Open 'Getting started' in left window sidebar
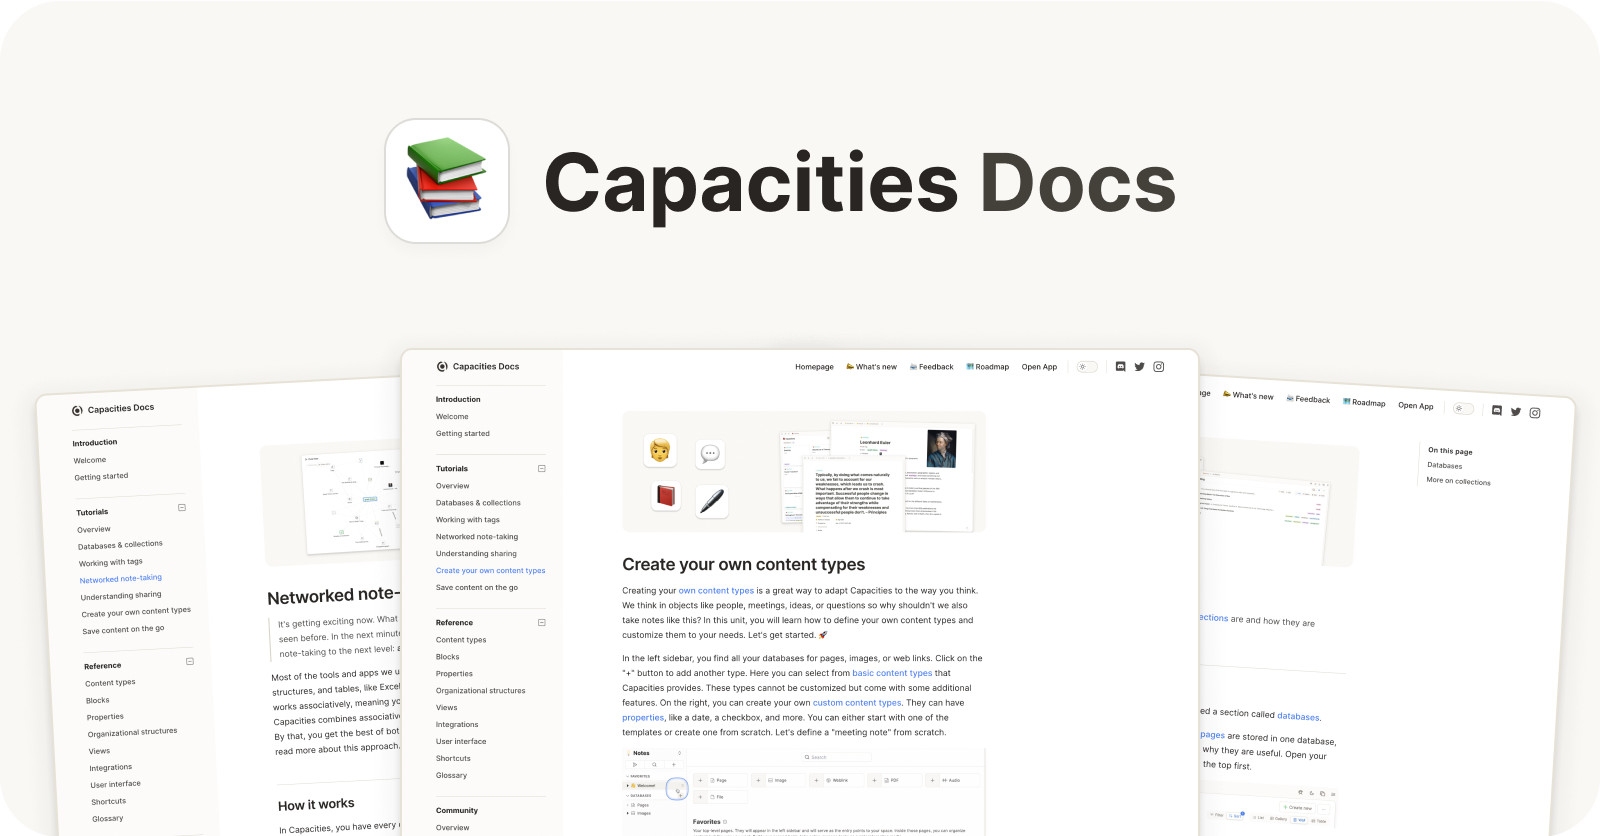Image resolution: width=1600 pixels, height=836 pixels. tap(101, 477)
